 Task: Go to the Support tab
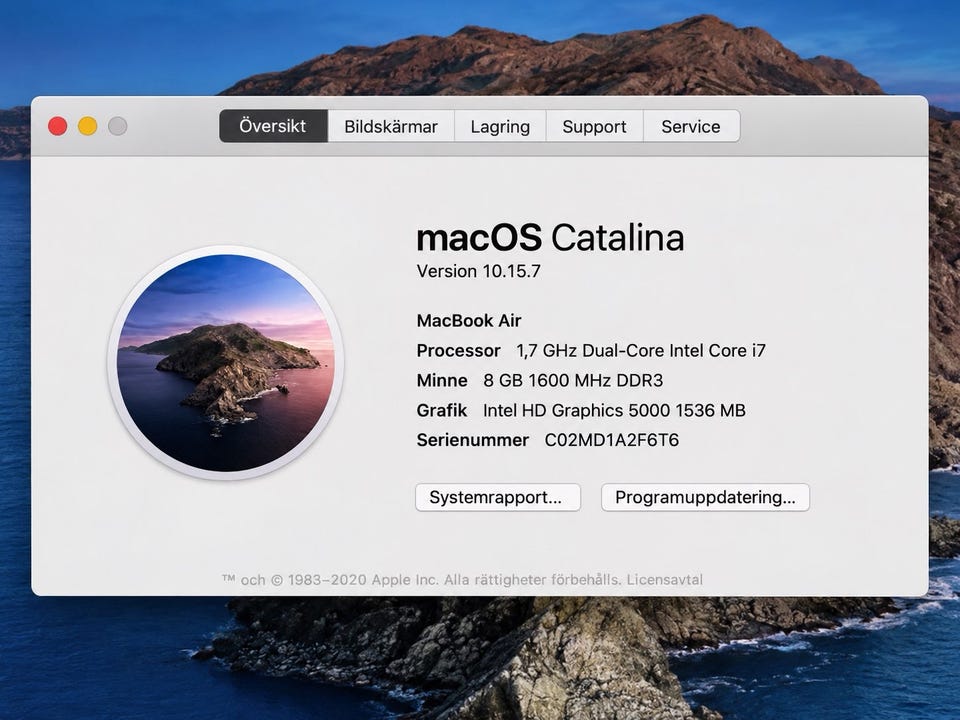(594, 126)
